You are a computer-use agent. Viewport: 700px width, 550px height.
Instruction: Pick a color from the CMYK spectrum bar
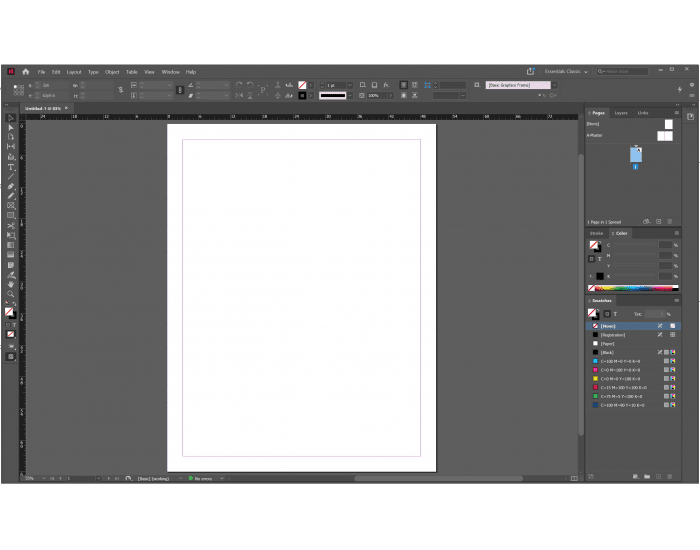point(636,288)
